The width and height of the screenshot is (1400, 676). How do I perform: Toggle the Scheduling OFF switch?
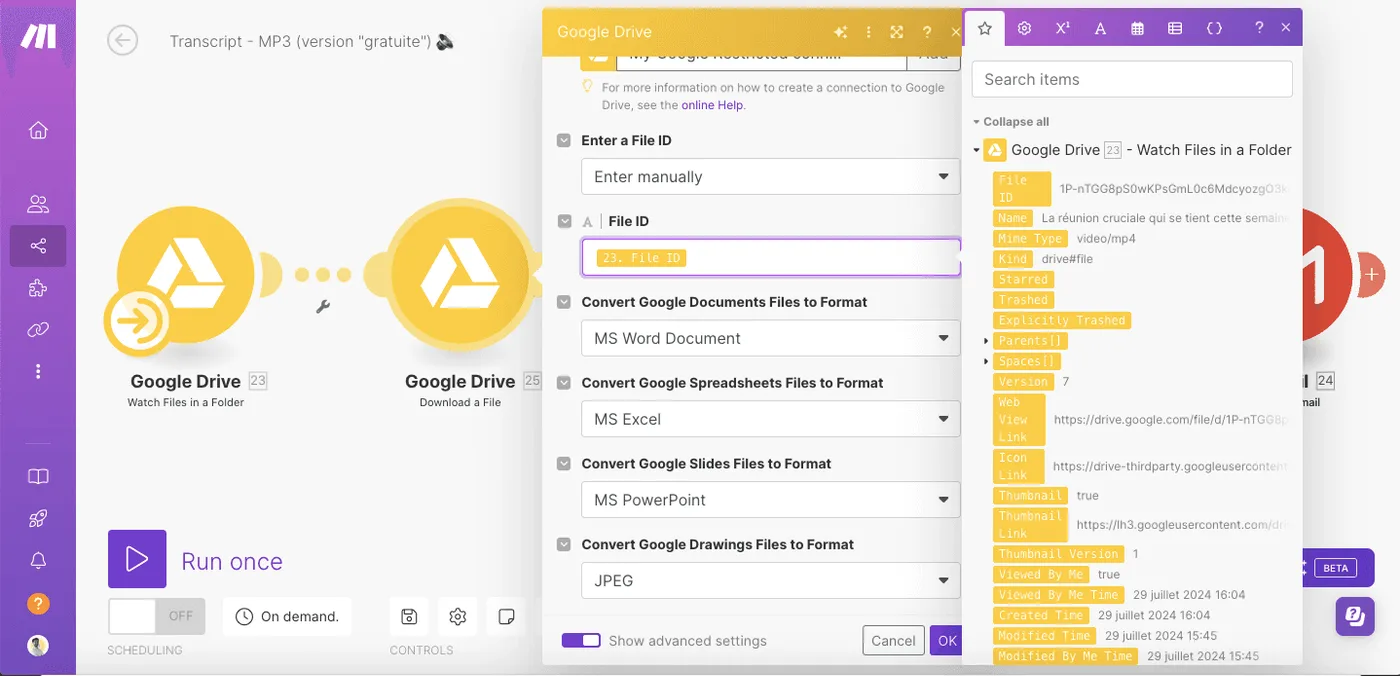pos(156,616)
